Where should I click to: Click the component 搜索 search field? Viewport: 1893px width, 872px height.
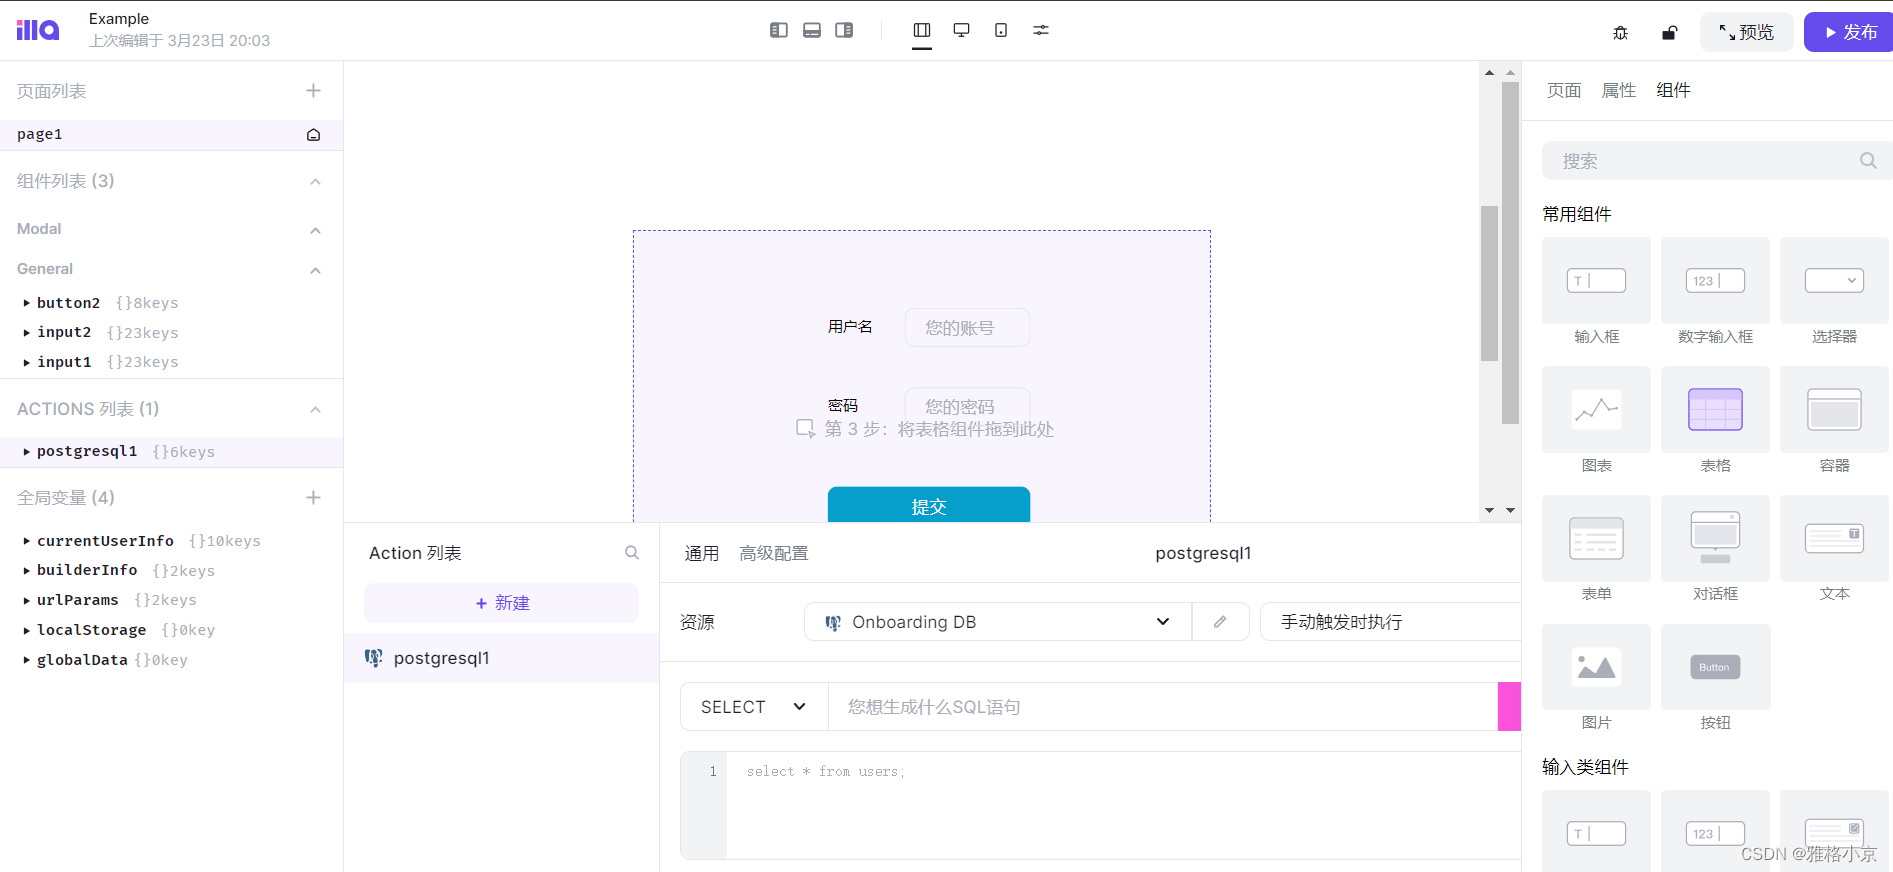(1717, 161)
